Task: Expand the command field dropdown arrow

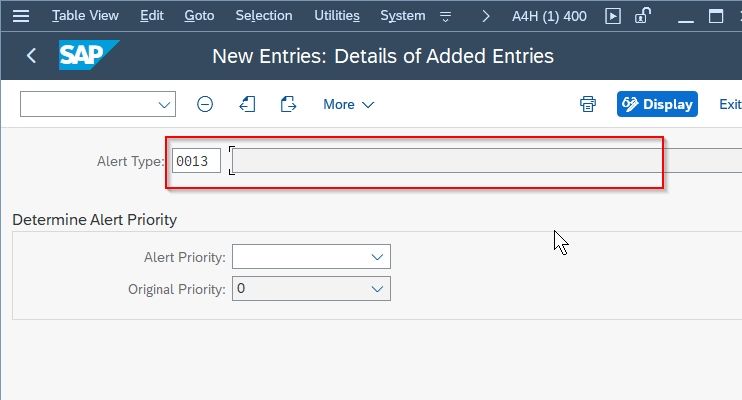Action: coord(164,105)
